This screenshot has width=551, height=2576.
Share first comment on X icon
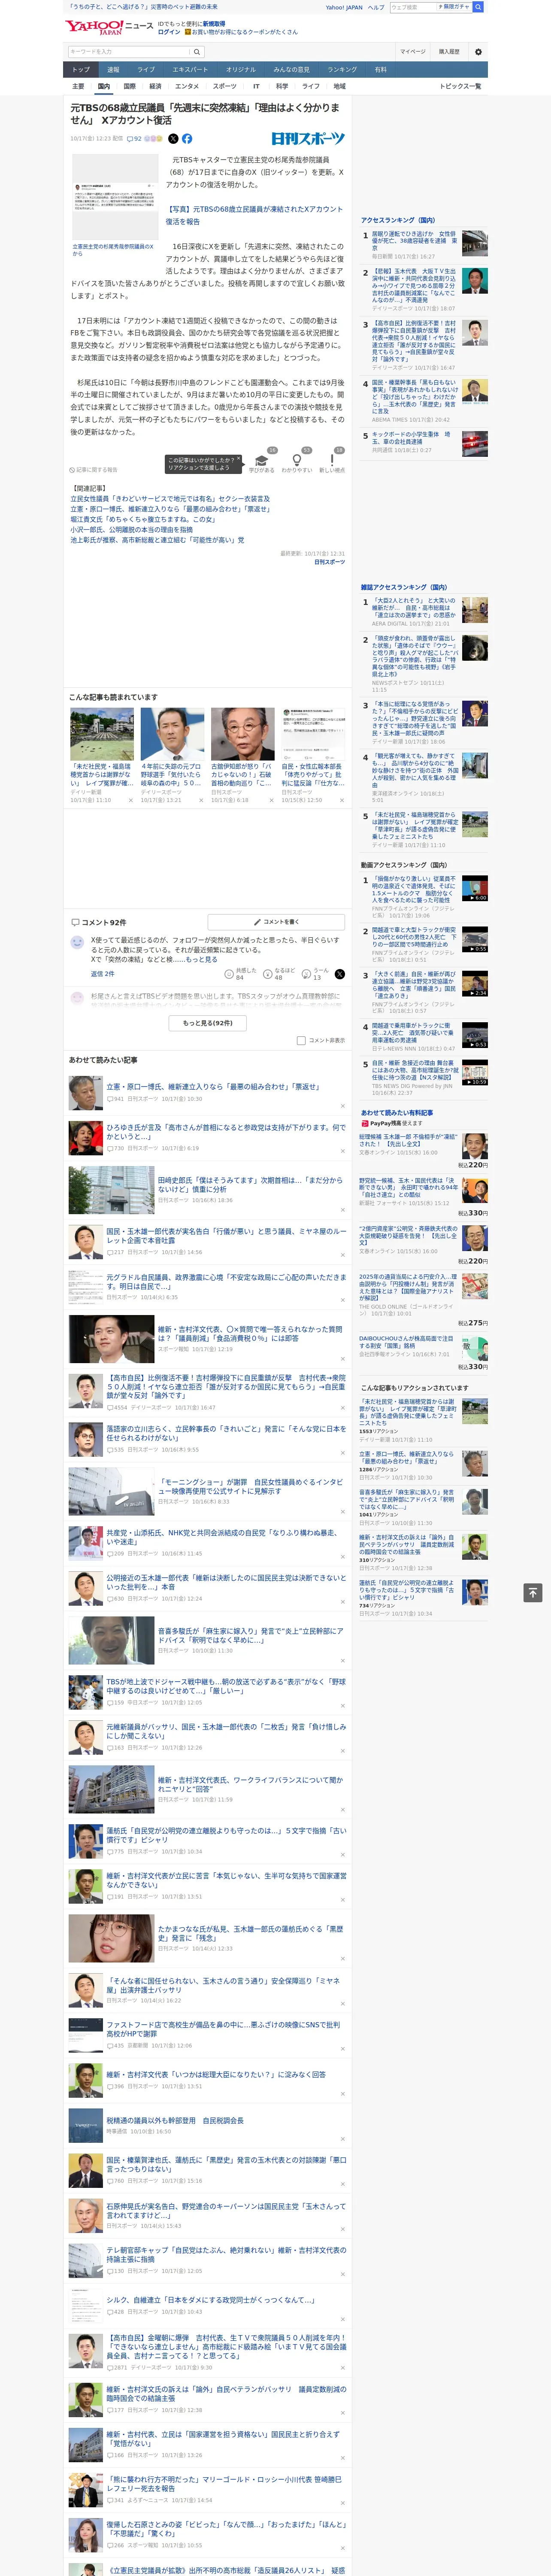pyautogui.click(x=340, y=974)
